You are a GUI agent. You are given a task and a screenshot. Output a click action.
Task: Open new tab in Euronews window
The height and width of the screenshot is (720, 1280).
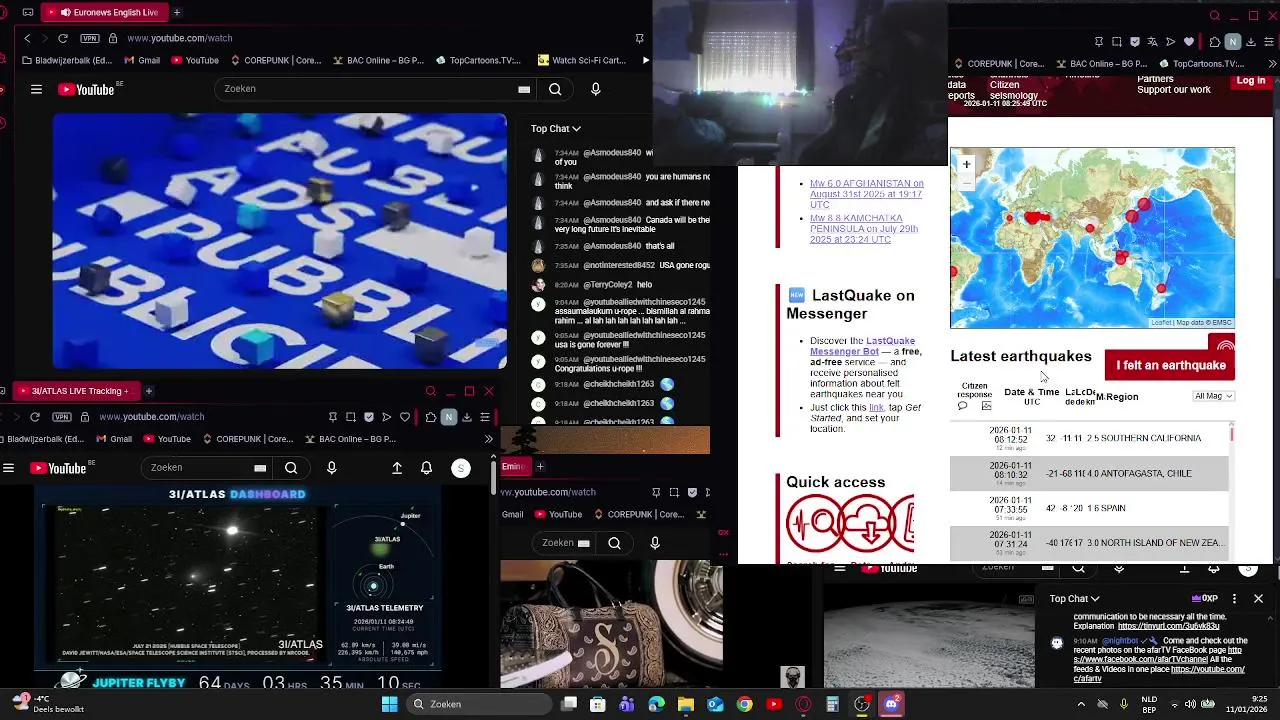(177, 12)
